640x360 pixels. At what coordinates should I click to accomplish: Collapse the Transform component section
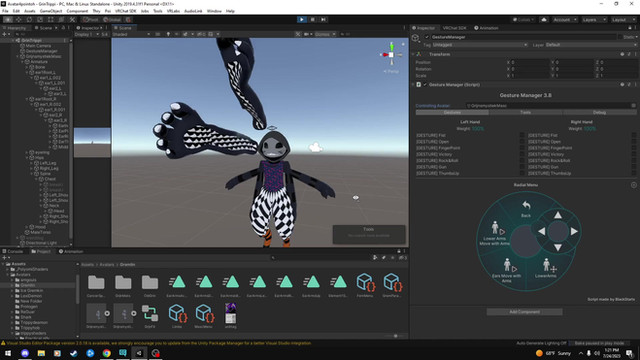pyautogui.click(x=413, y=54)
